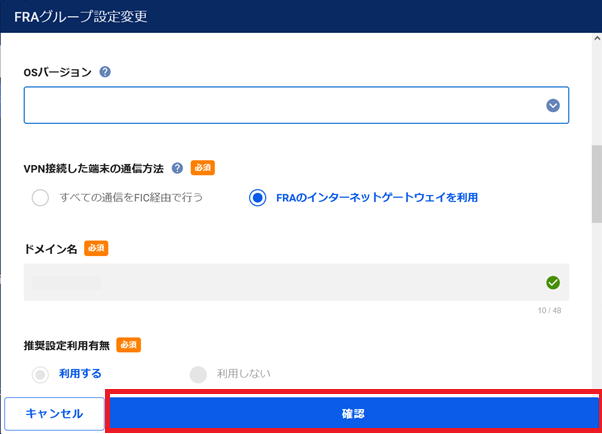Viewport: 602px width, 434px height.
Task: Open help icon beside OSバージョン label
Action: click(x=105, y=72)
